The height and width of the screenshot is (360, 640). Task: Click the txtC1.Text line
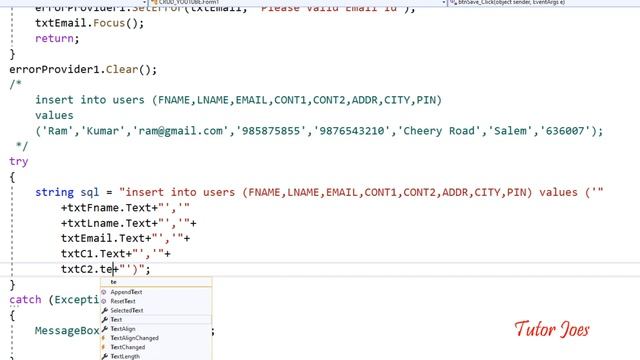(x=116, y=254)
